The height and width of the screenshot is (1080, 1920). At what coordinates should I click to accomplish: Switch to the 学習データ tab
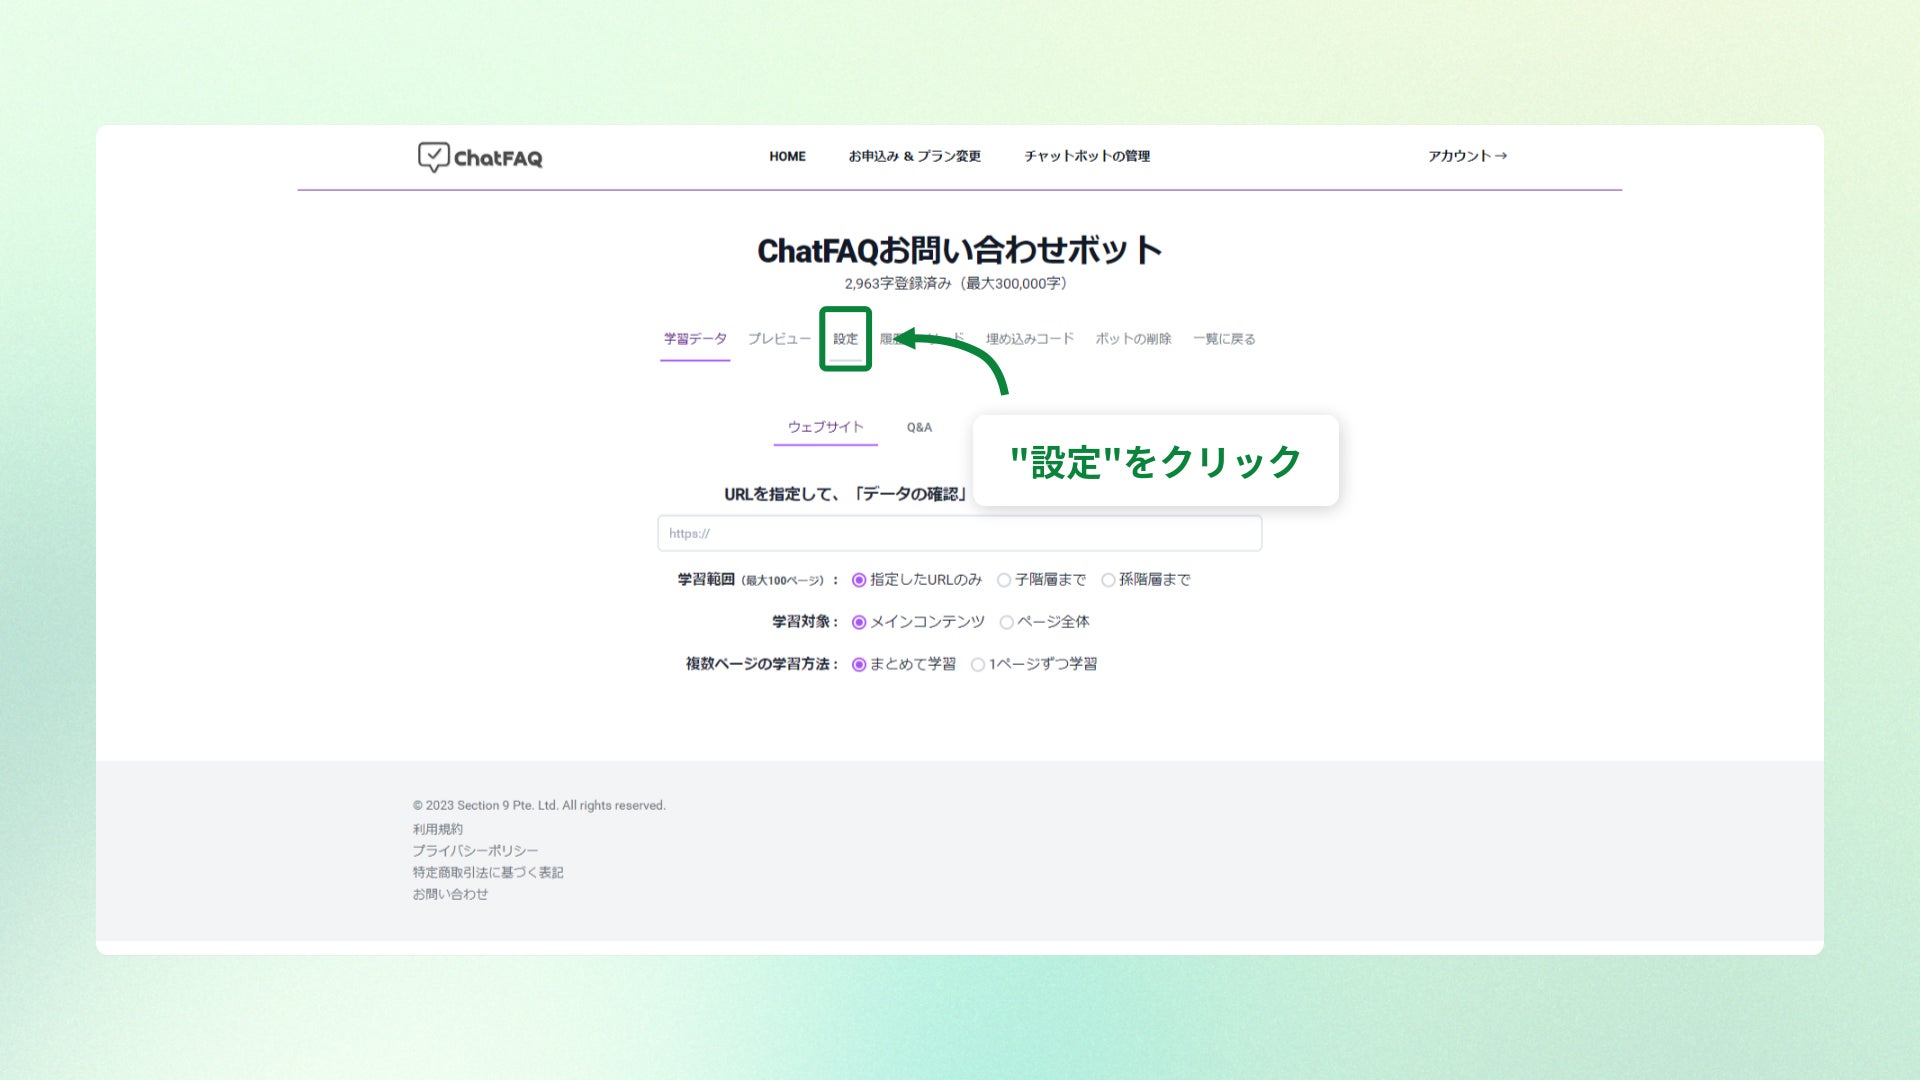click(695, 339)
